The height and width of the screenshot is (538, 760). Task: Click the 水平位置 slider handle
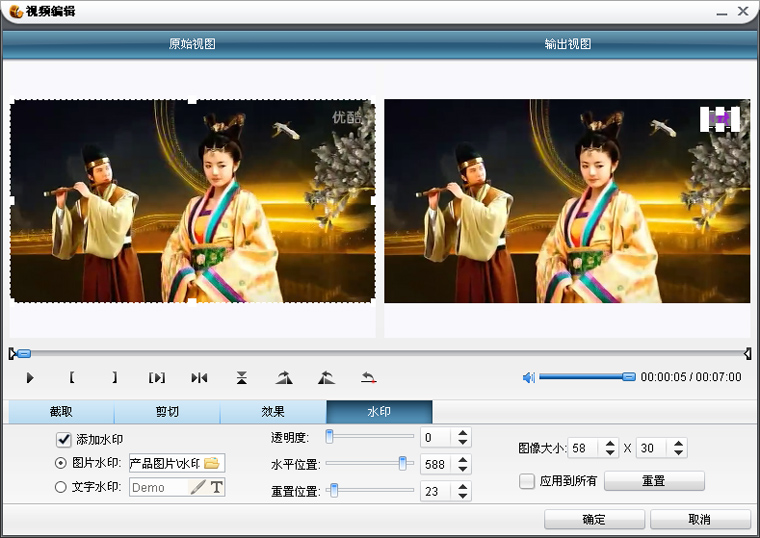[x=402, y=463]
